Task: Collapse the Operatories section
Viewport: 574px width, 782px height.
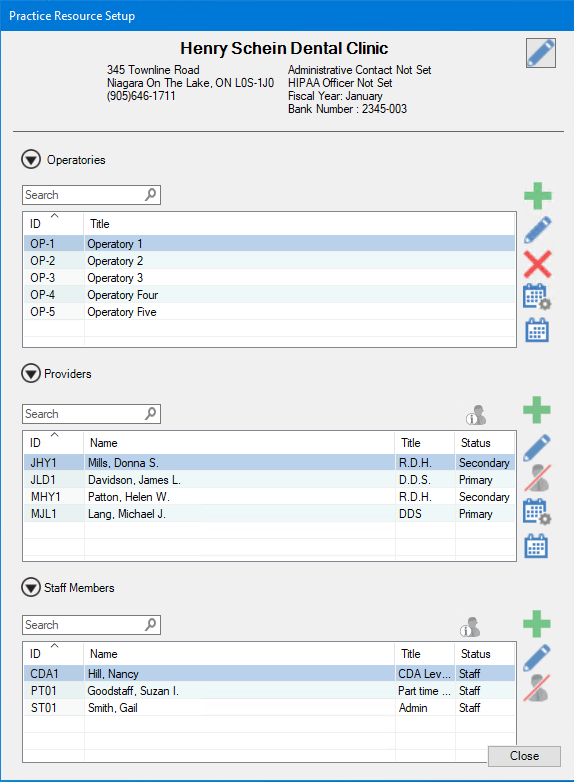Action: pyautogui.click(x=31, y=160)
